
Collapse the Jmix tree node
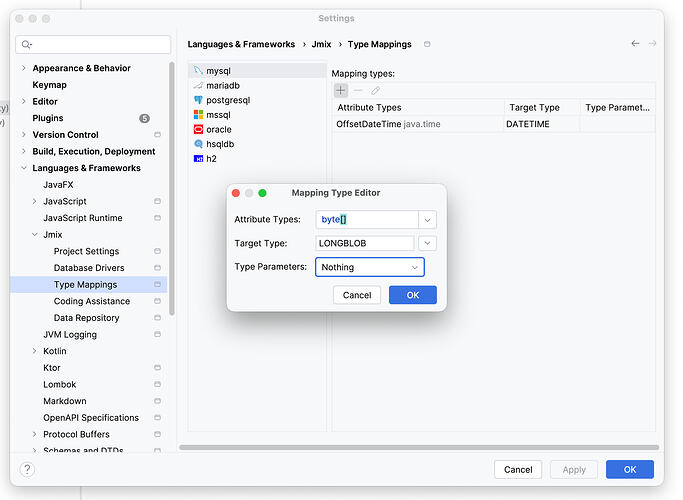(x=35, y=235)
